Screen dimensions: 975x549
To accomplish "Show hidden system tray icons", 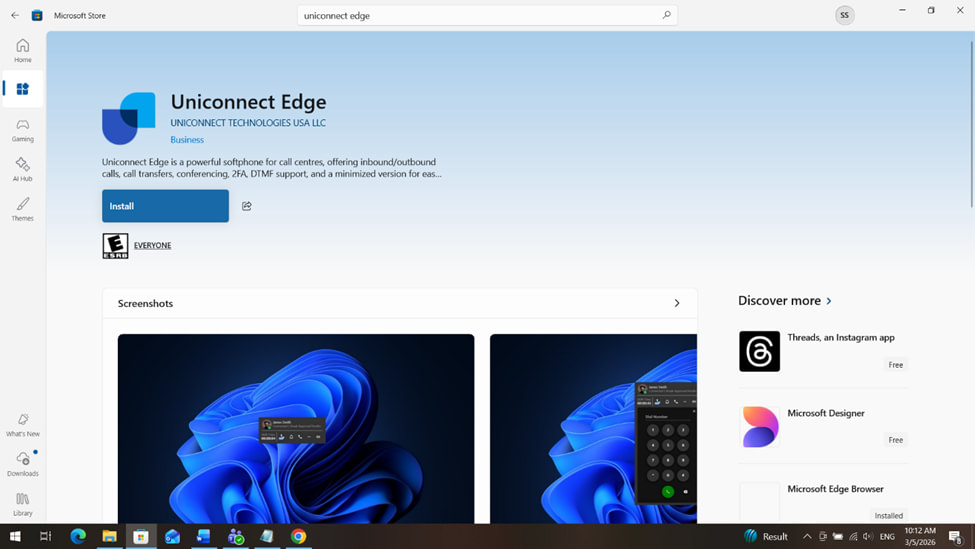I will coord(807,537).
